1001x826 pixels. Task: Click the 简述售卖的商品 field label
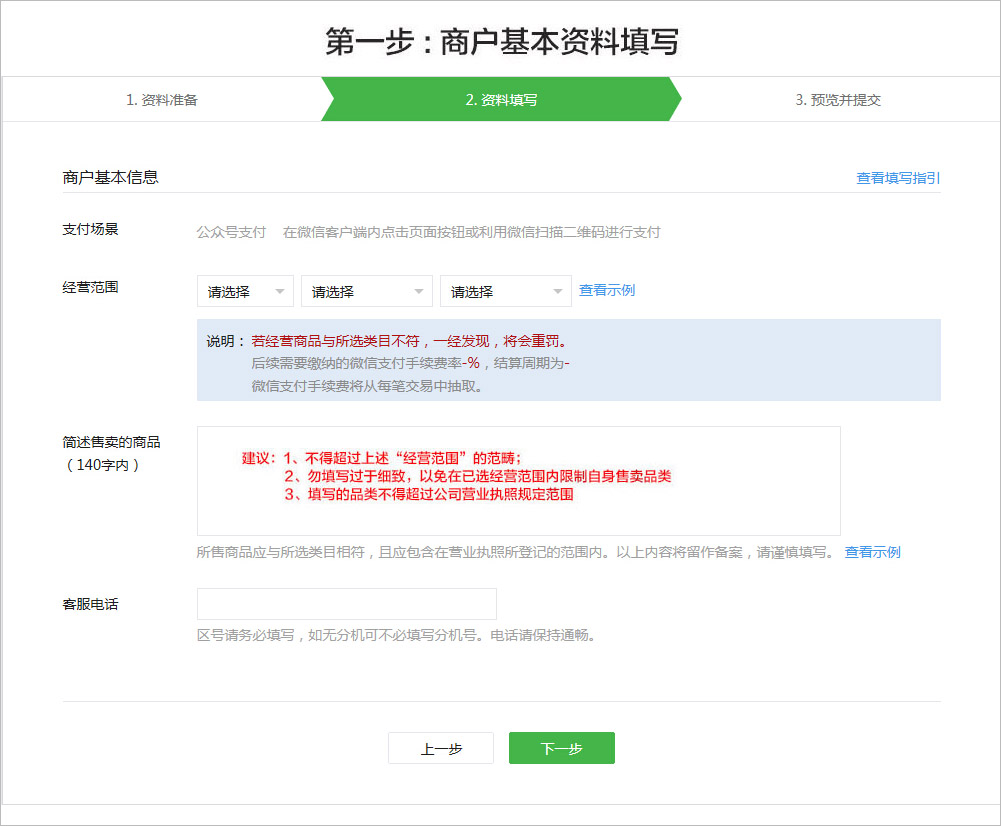111,442
